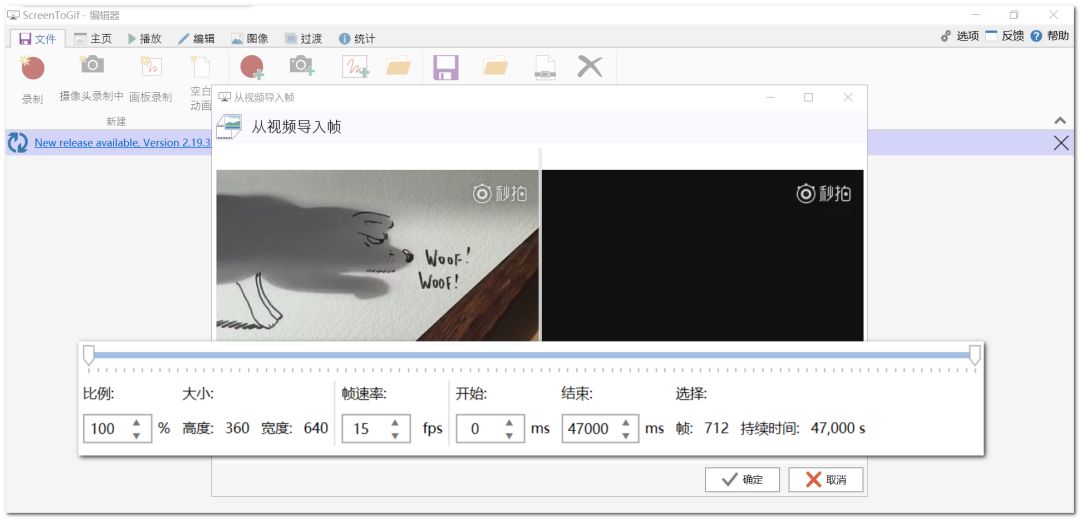Dismiss the new release notification bar
The width and height of the screenshot is (1080, 519).
tap(1061, 142)
